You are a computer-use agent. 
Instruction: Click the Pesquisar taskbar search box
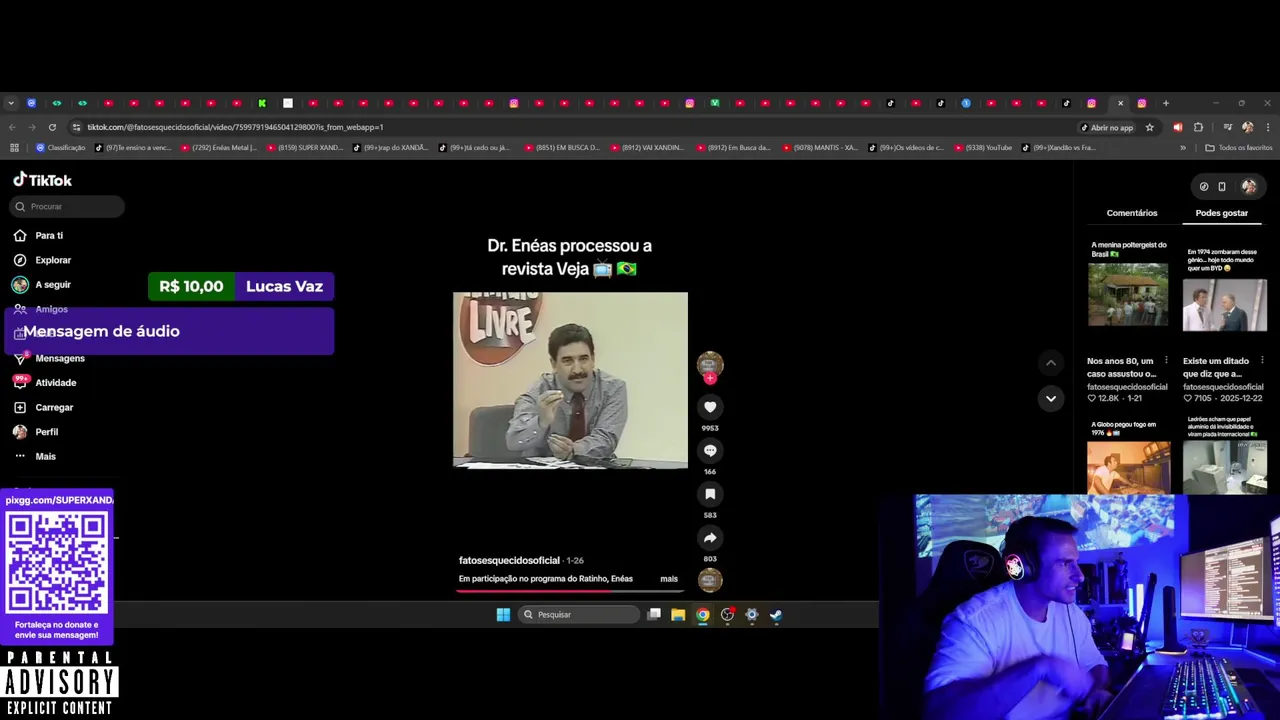579,615
